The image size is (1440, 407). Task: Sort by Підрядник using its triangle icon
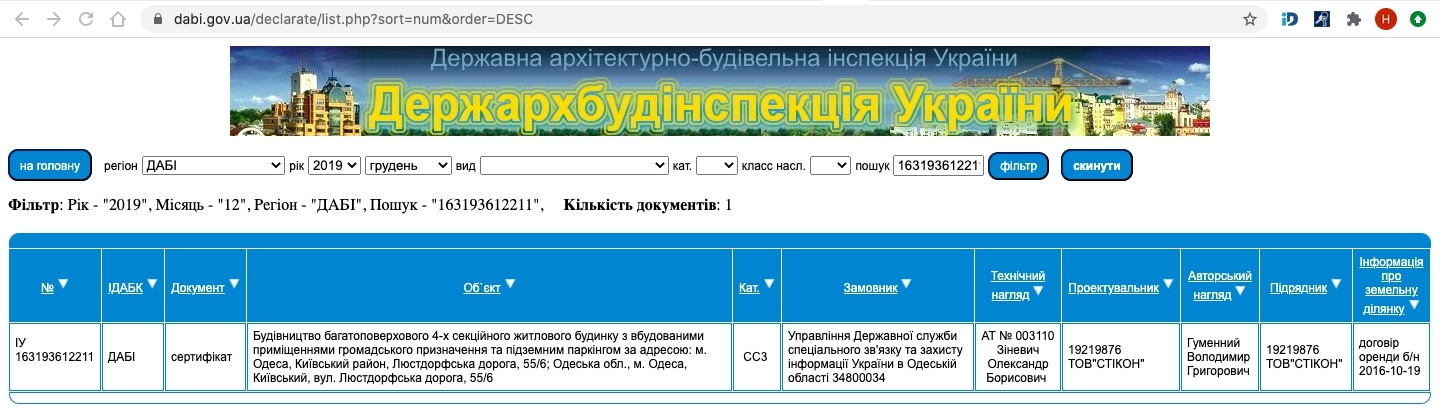coord(1338,284)
